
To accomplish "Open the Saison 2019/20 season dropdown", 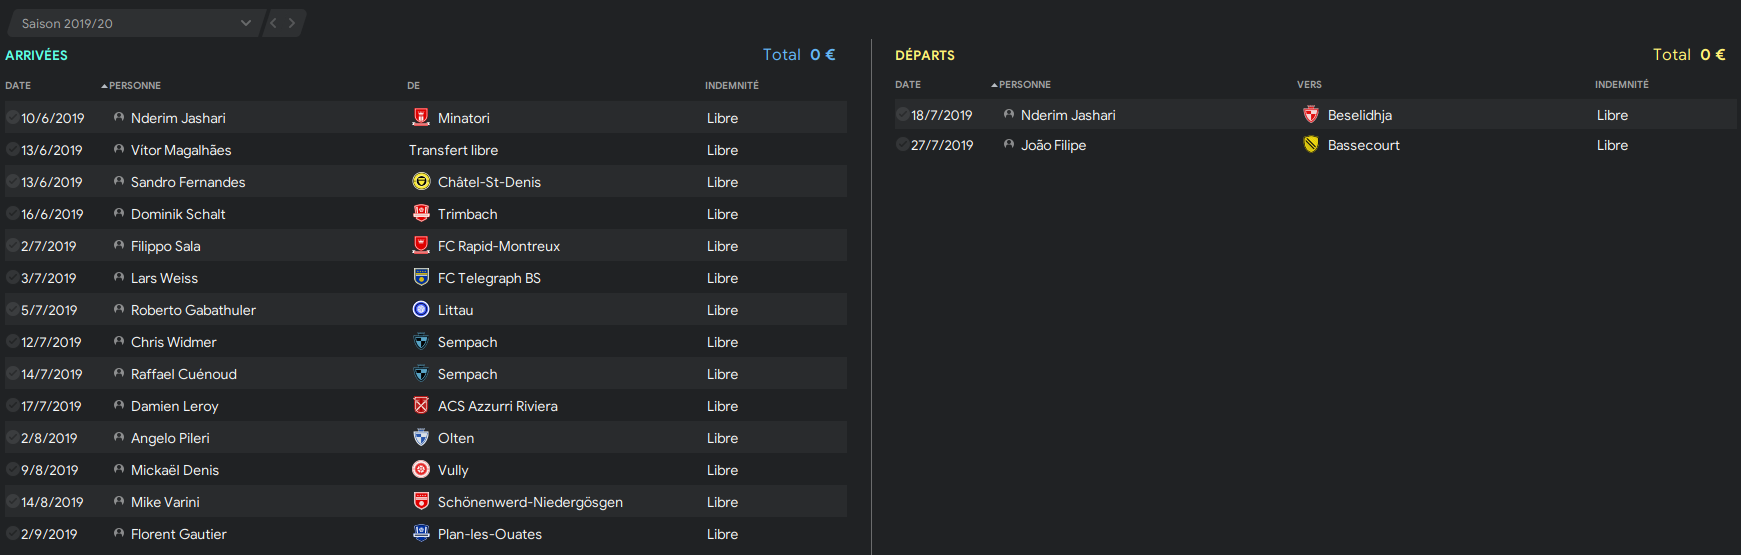I will point(136,23).
